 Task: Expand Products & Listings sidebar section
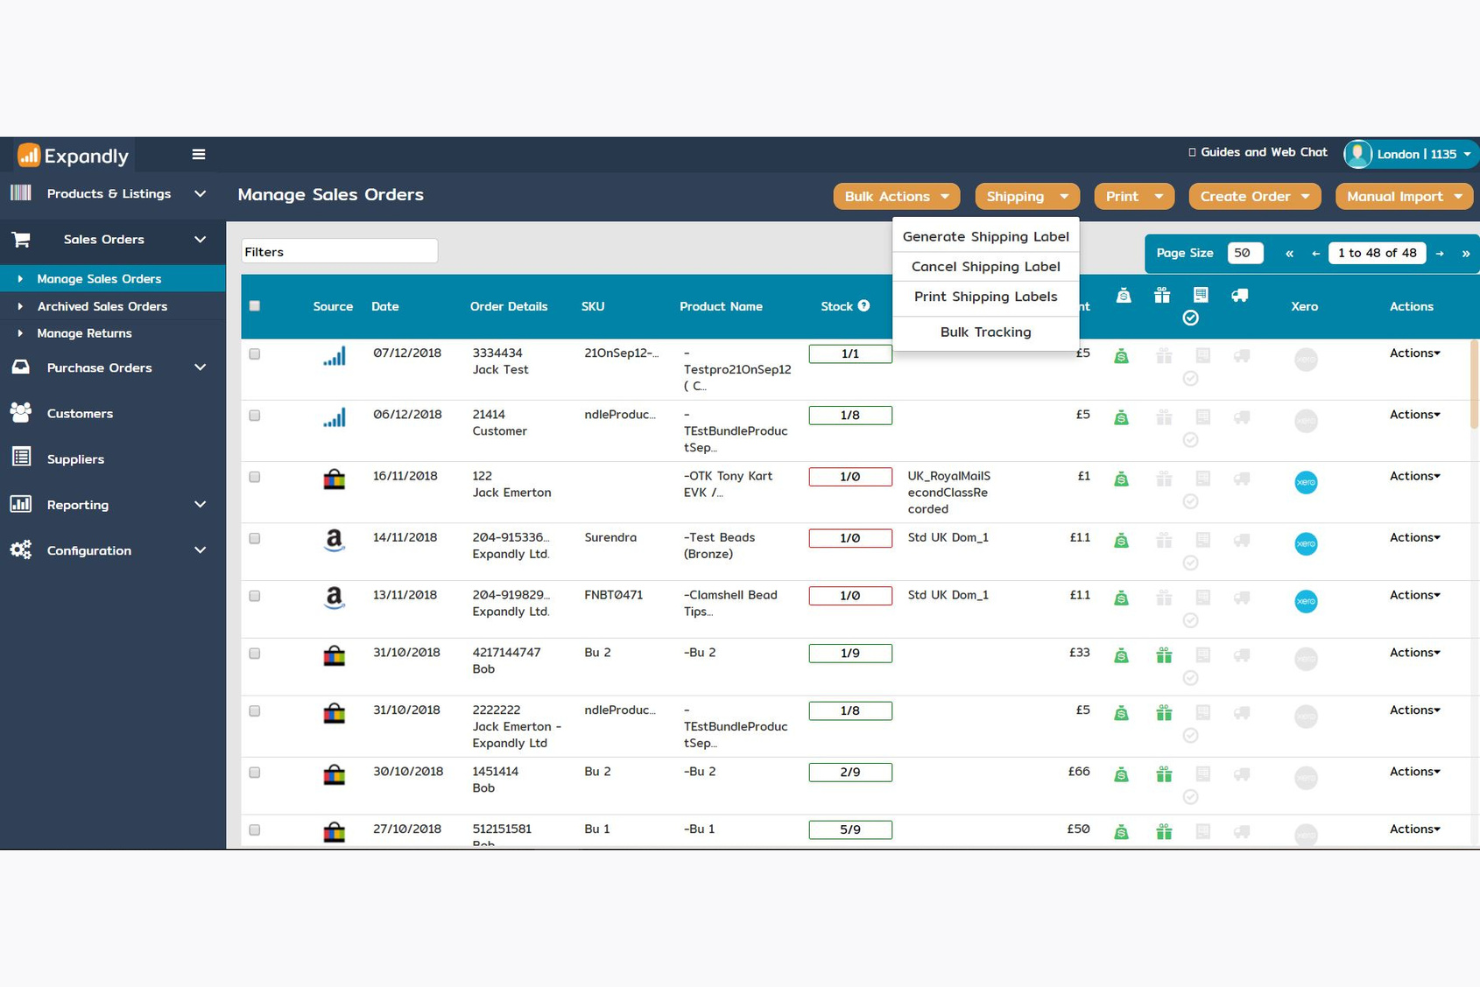coord(113,193)
